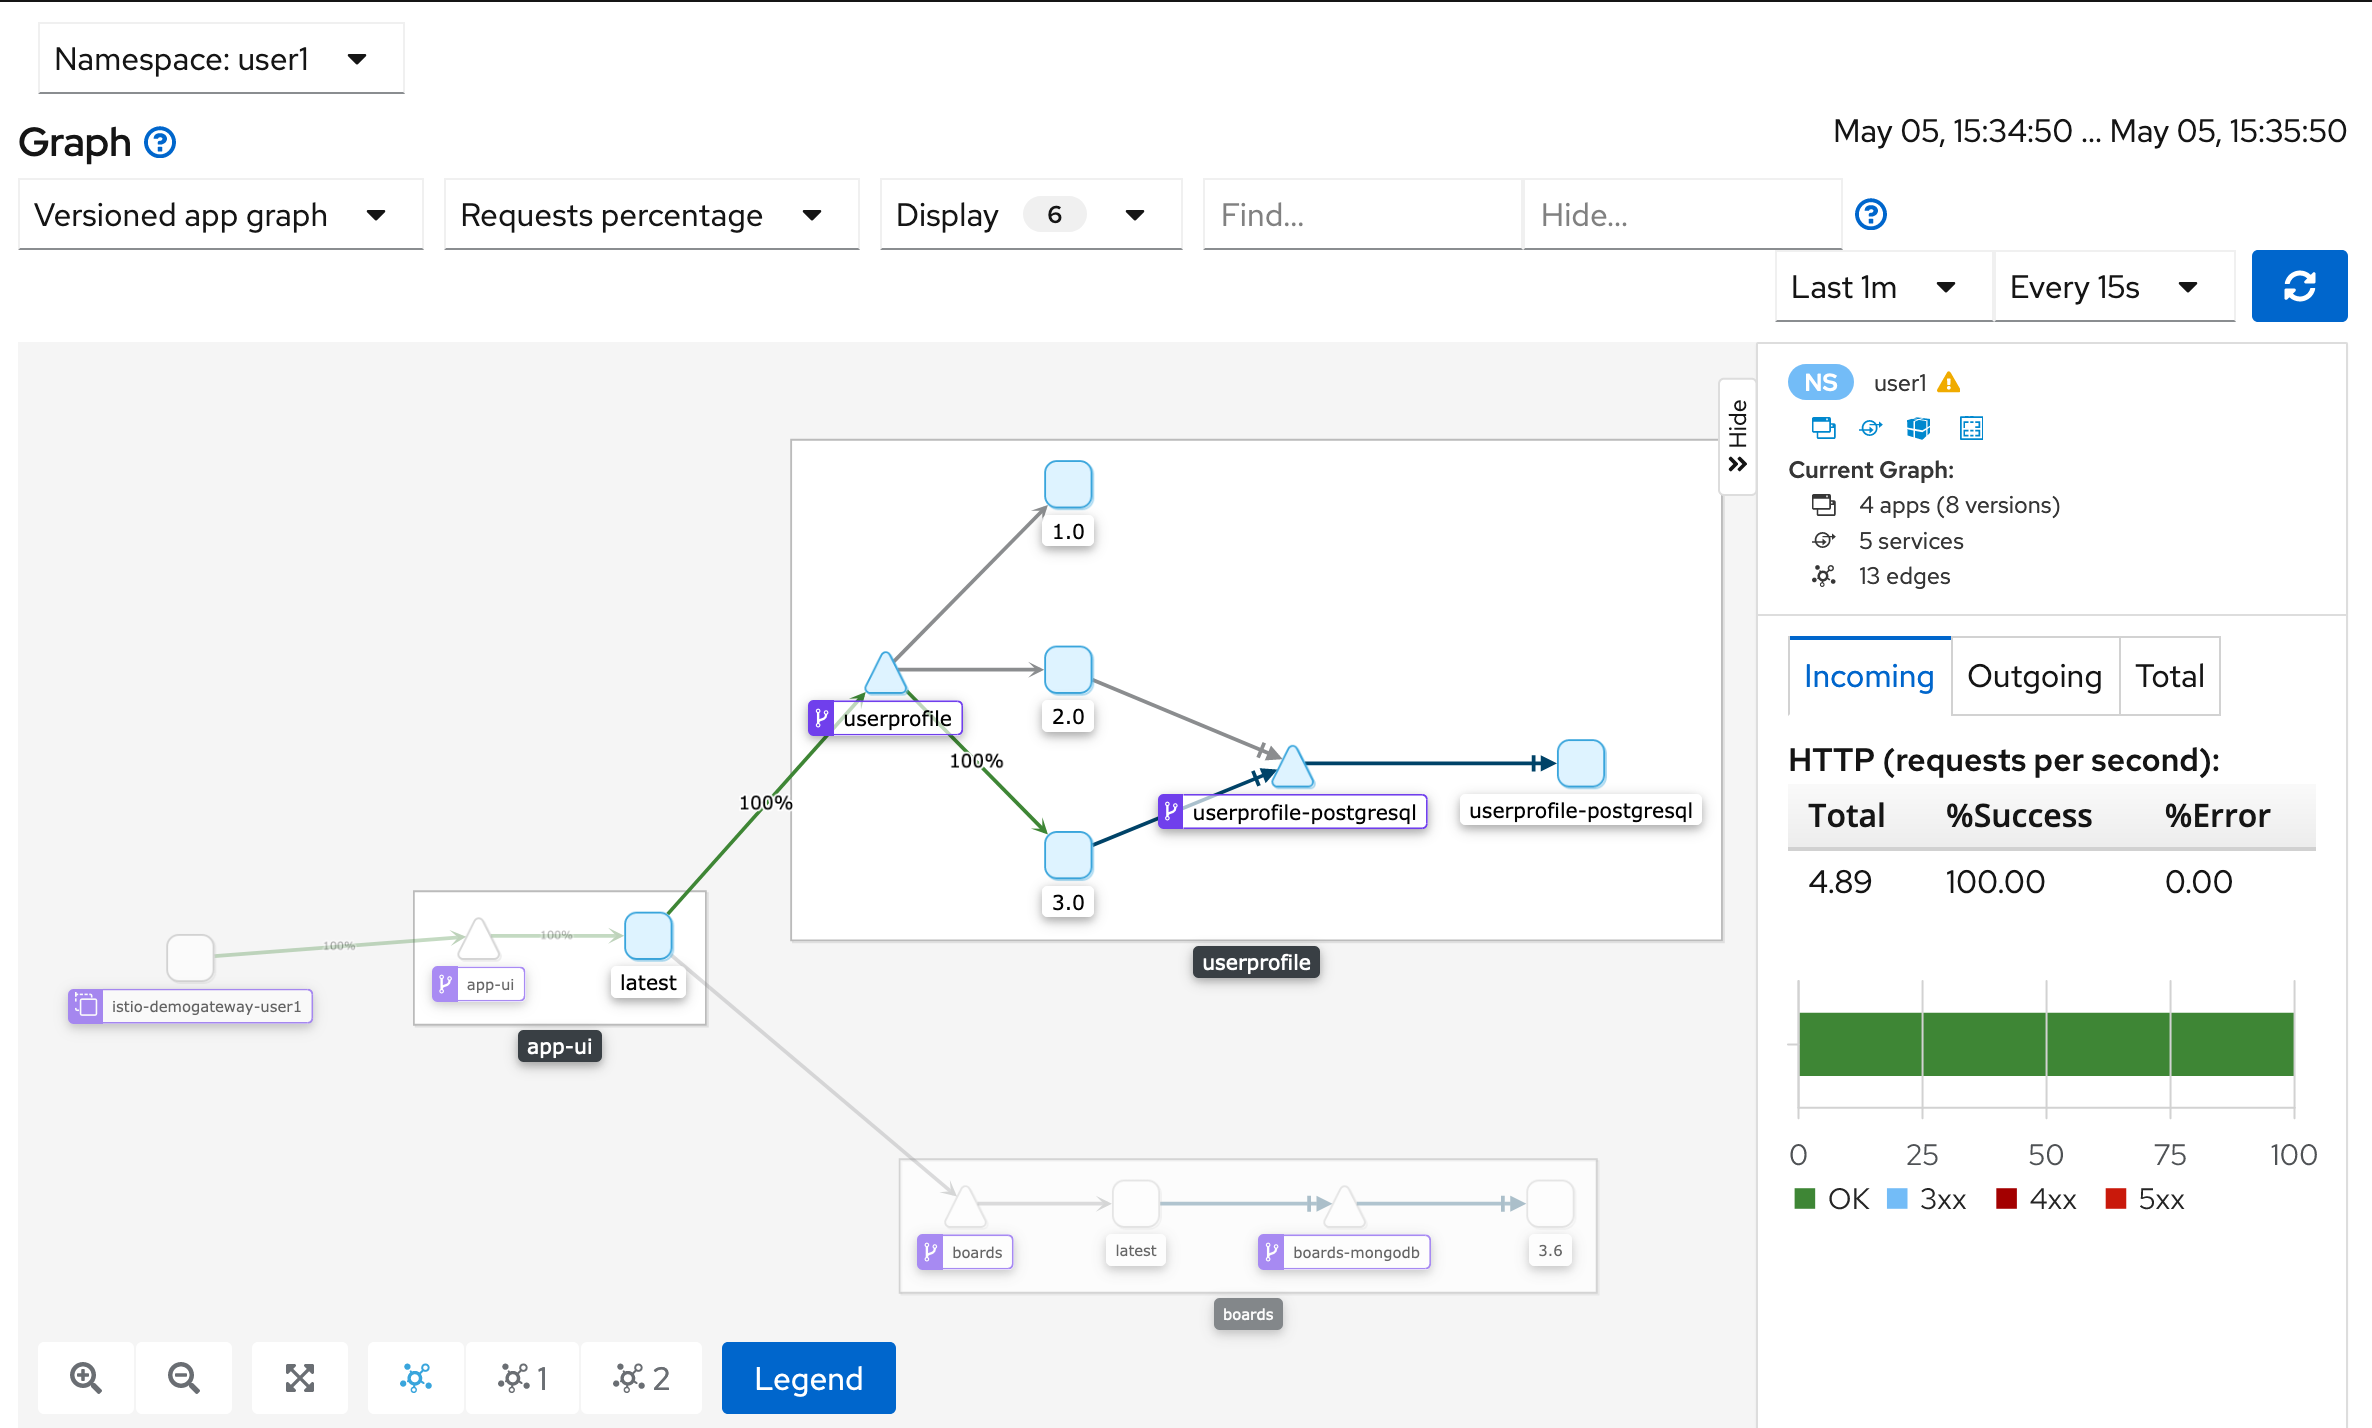Open the Requests percentage edge label dropdown
Viewport: 2372px width, 1428px height.
[652, 215]
